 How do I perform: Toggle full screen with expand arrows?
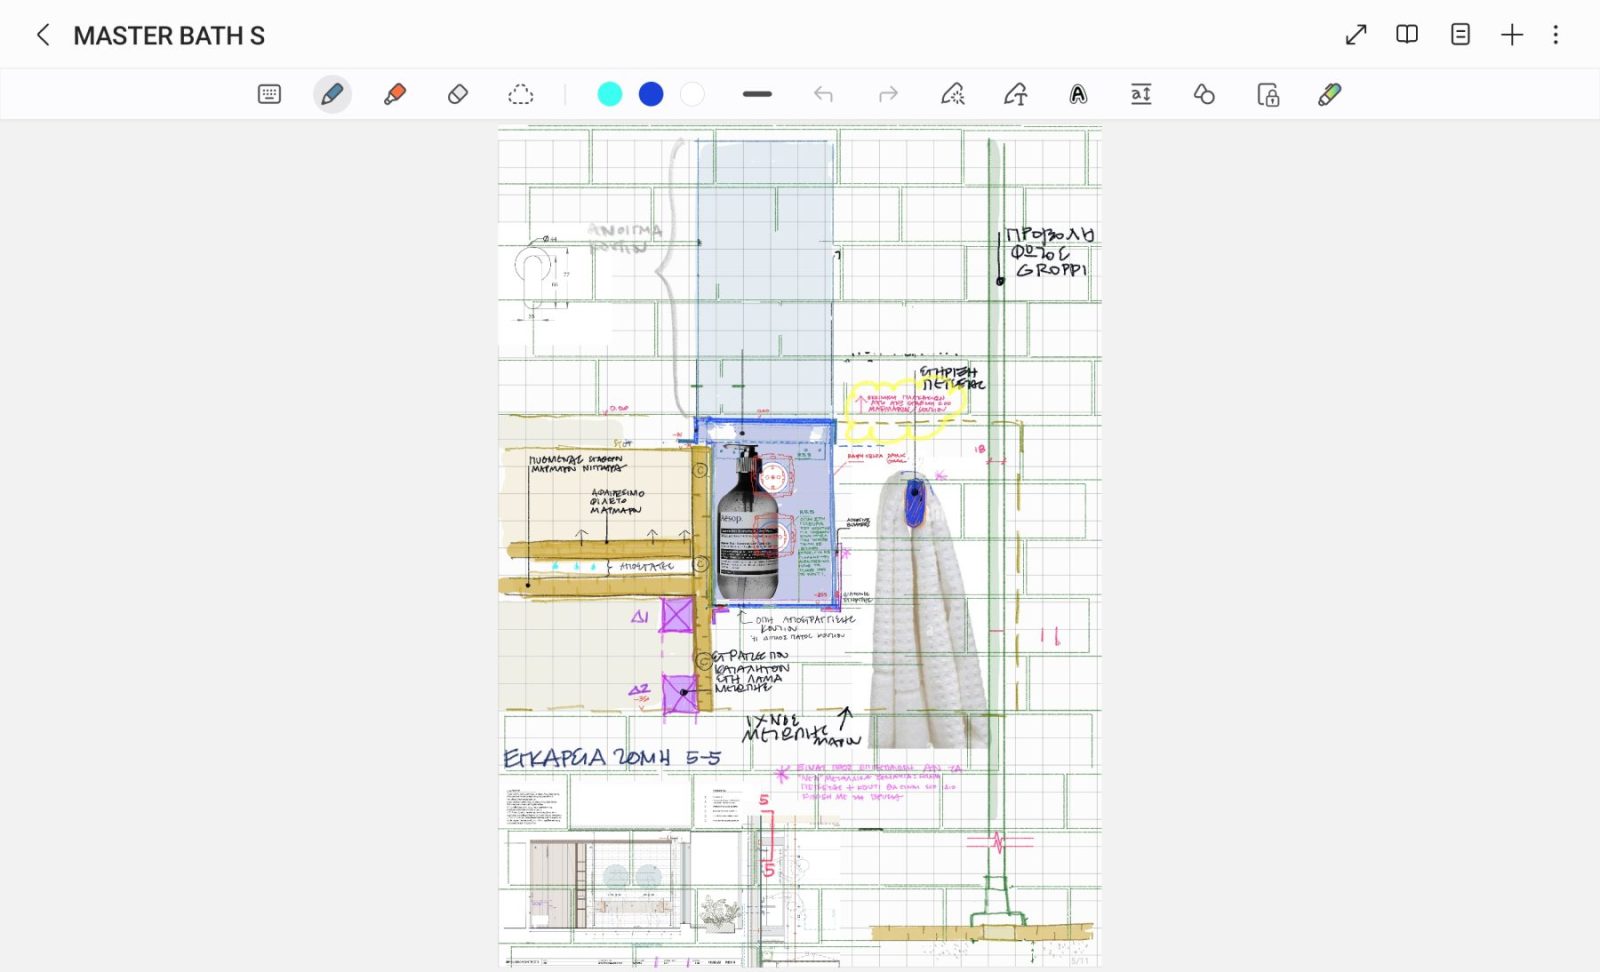(x=1356, y=35)
